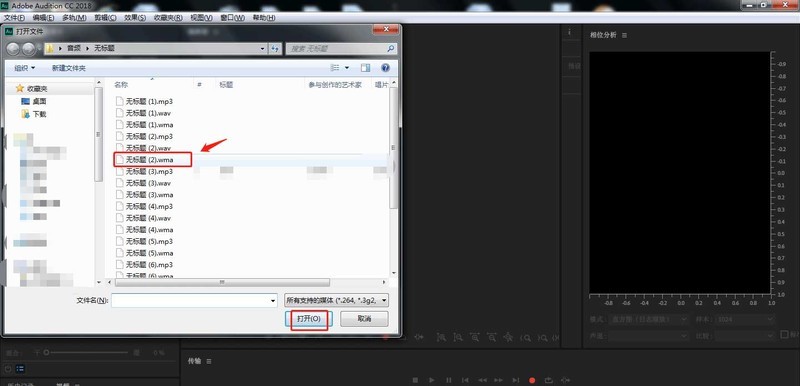This screenshot has width=800, height=386.
Task: Click the horizontal scrollbar of file list
Action: click(222, 282)
